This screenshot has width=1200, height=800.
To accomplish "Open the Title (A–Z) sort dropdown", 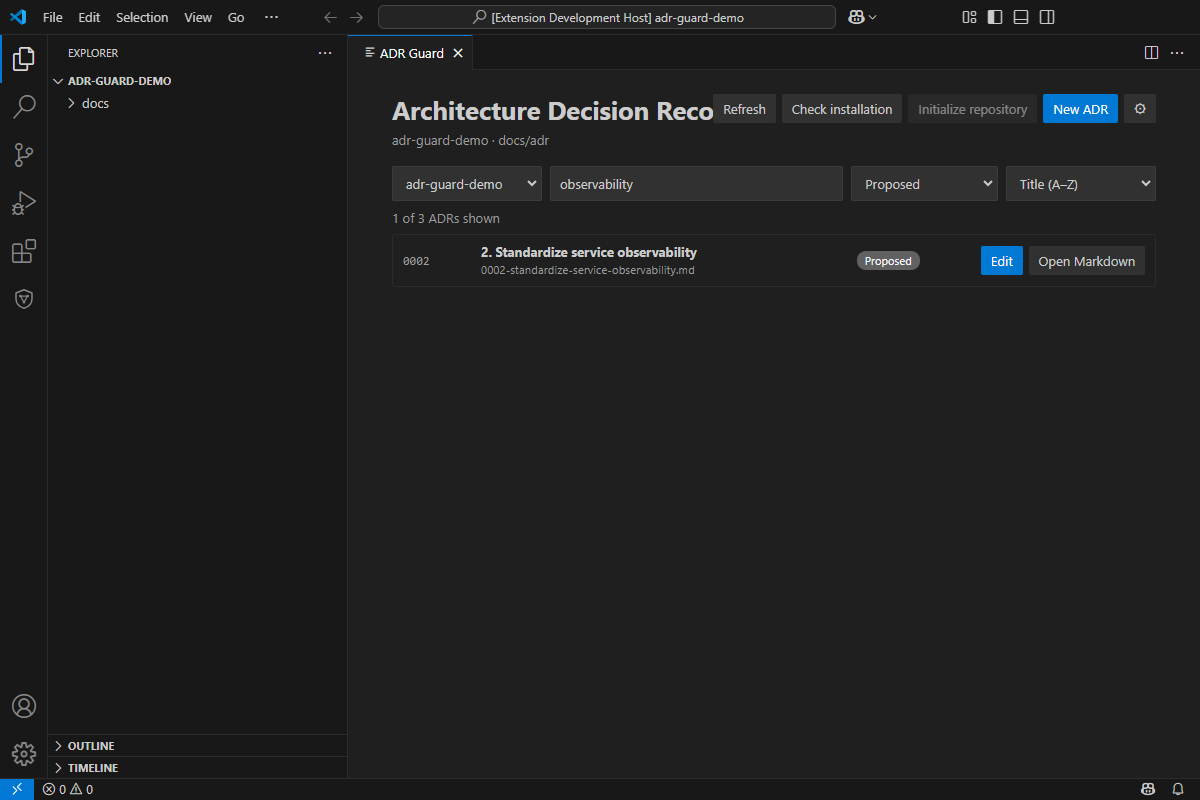I will (x=1081, y=184).
